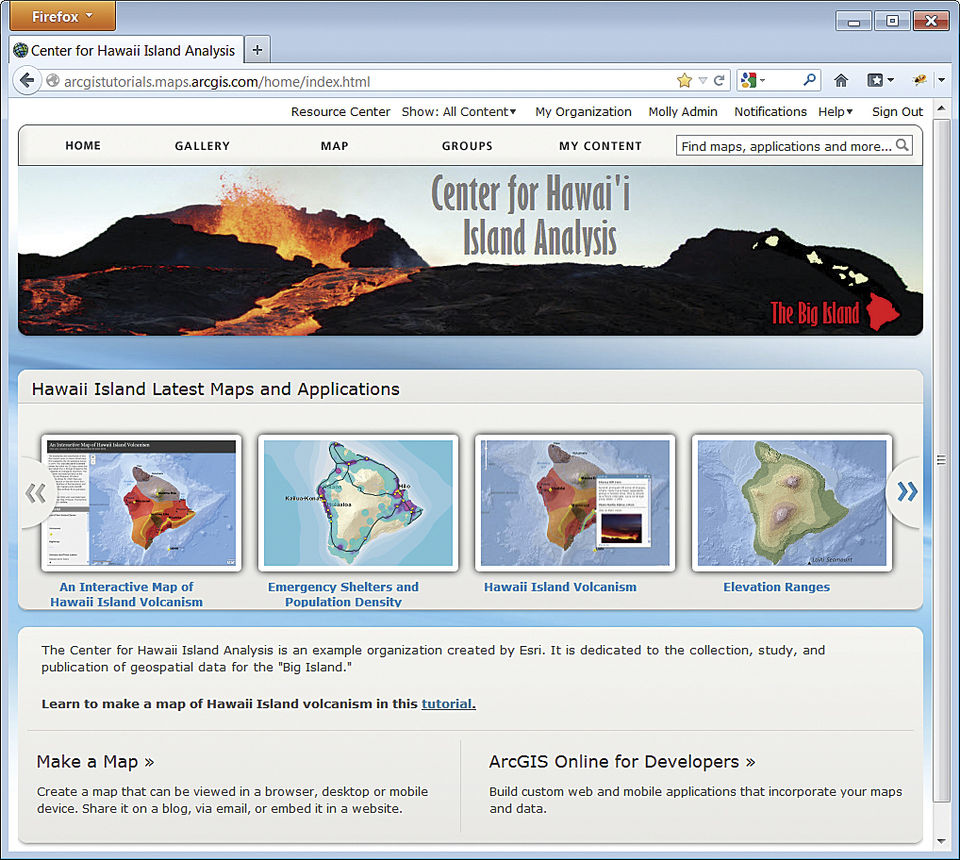Expand the toolbar overflow arrow

pyautogui.click(x=942, y=80)
